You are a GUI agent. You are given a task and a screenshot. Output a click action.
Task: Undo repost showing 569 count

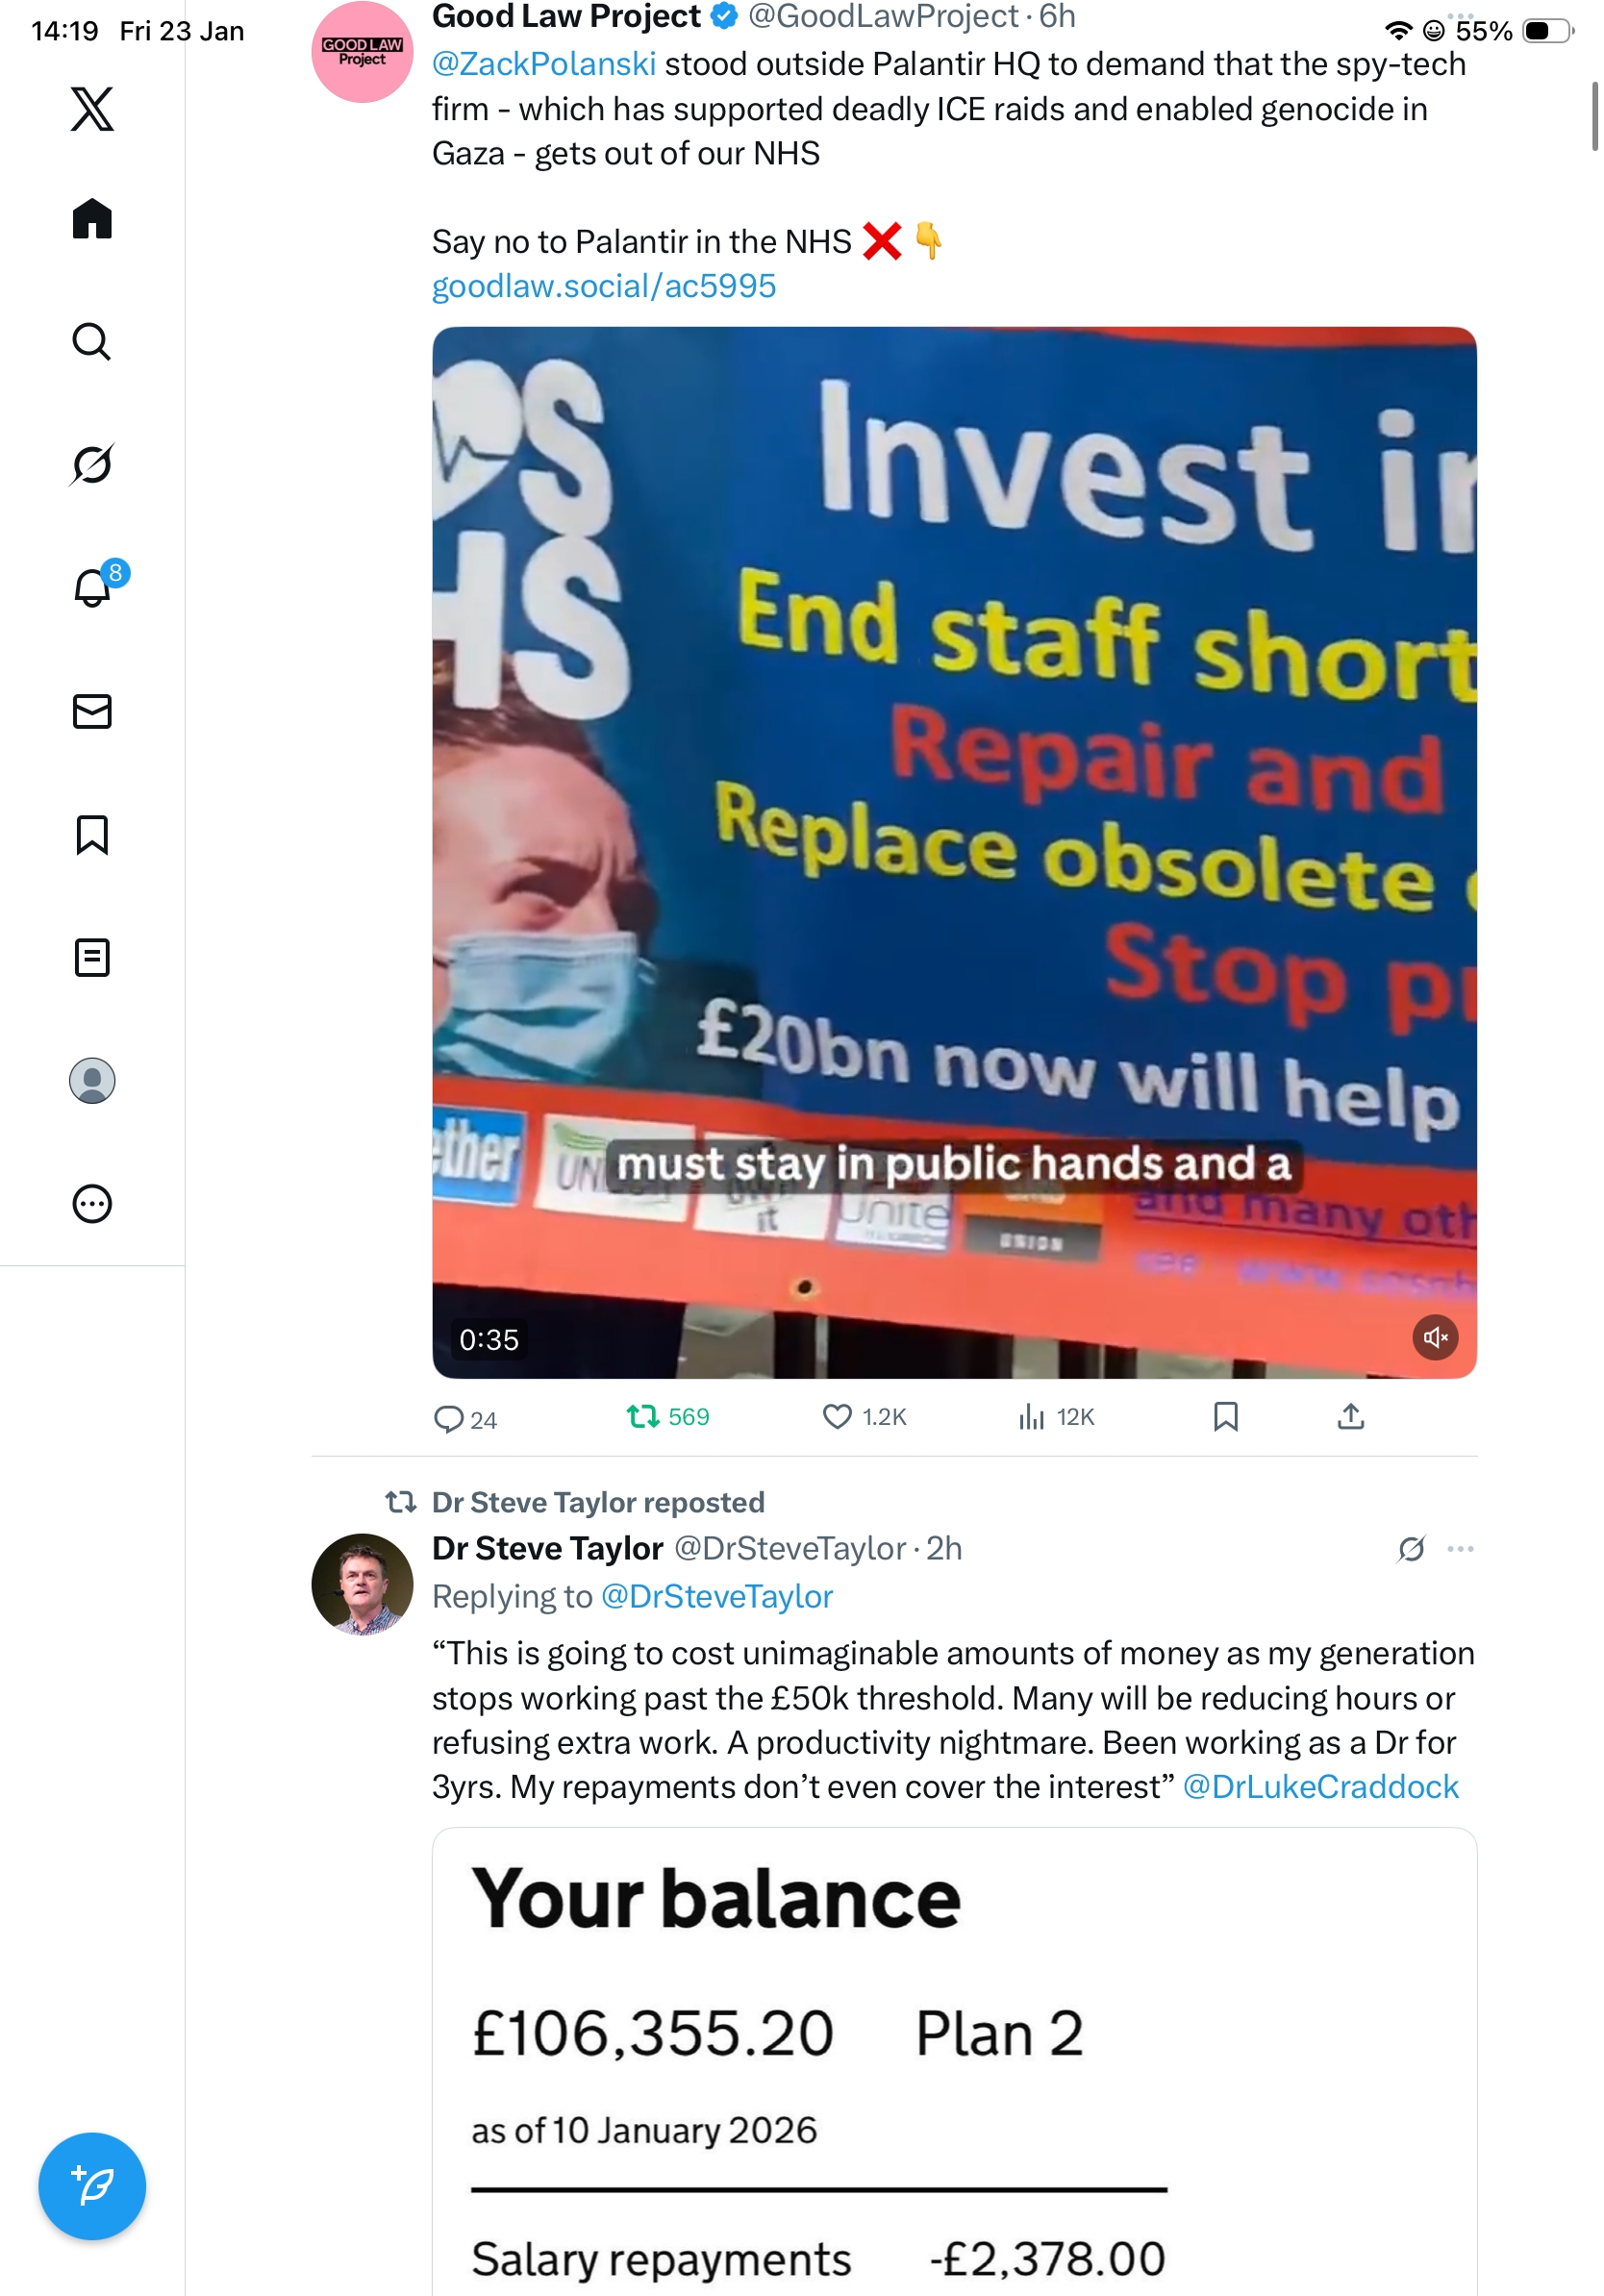pos(667,1416)
